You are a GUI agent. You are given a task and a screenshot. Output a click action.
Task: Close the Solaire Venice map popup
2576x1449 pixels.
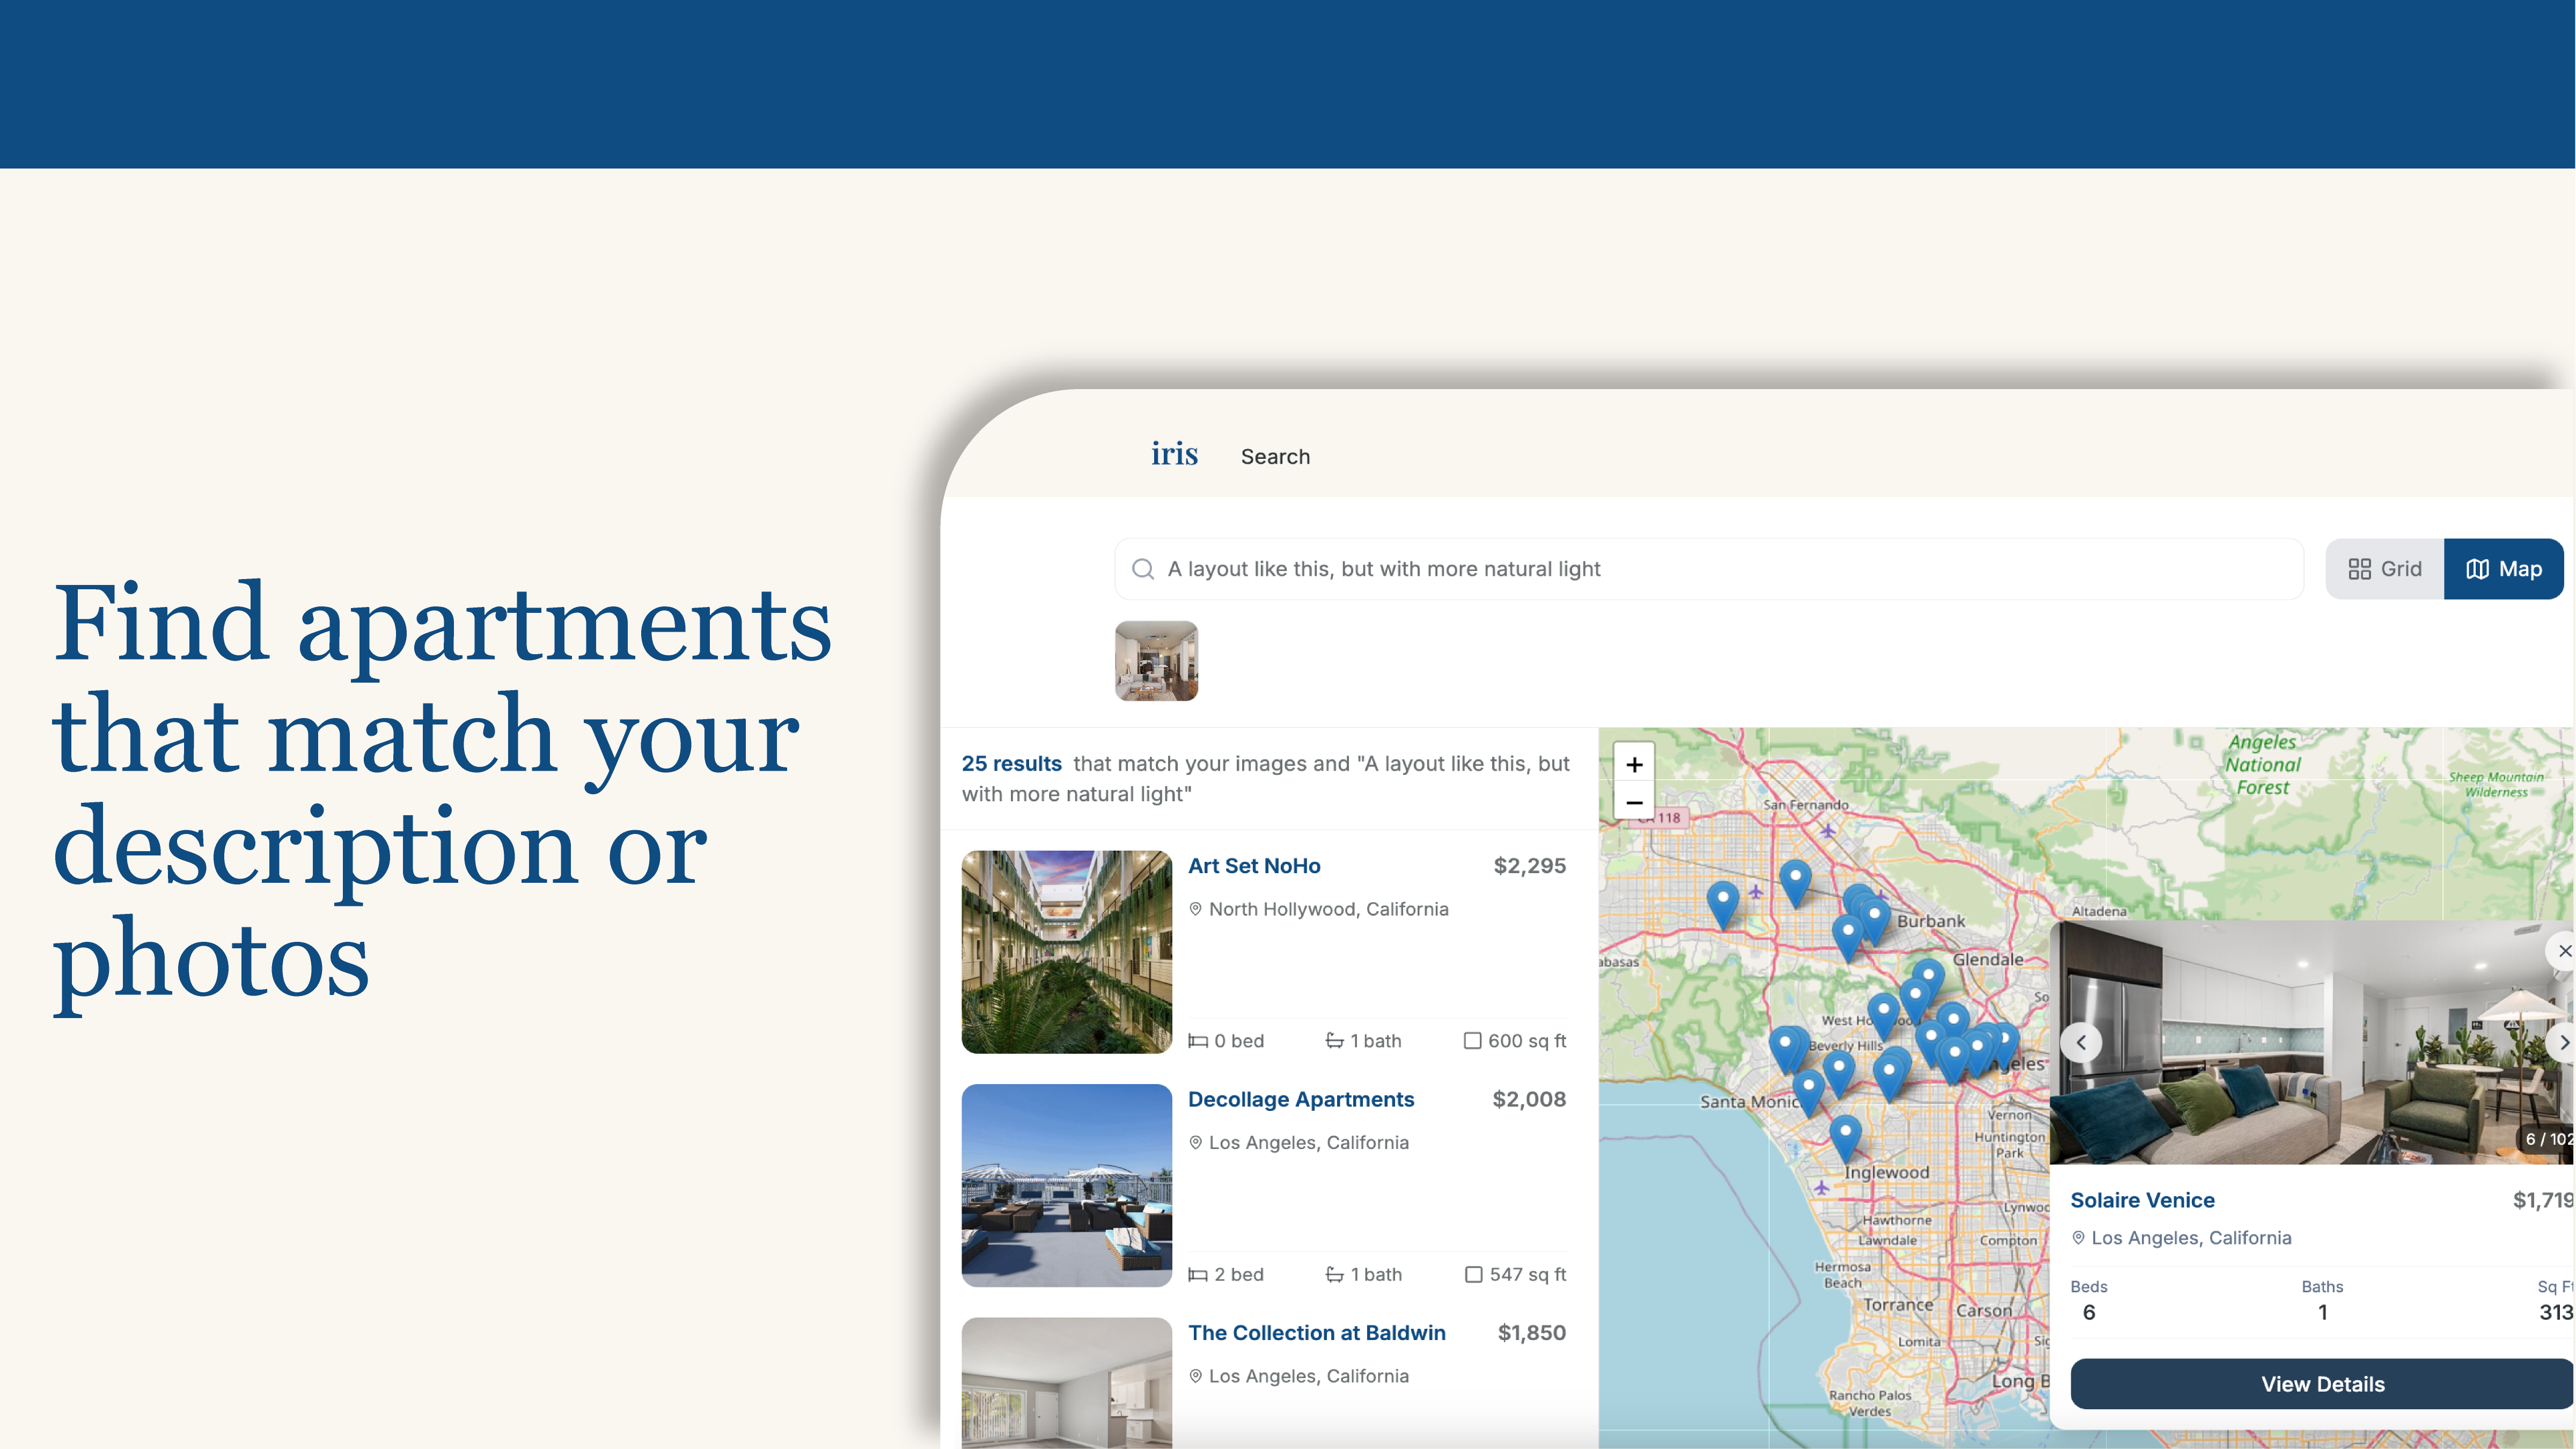tap(2563, 951)
